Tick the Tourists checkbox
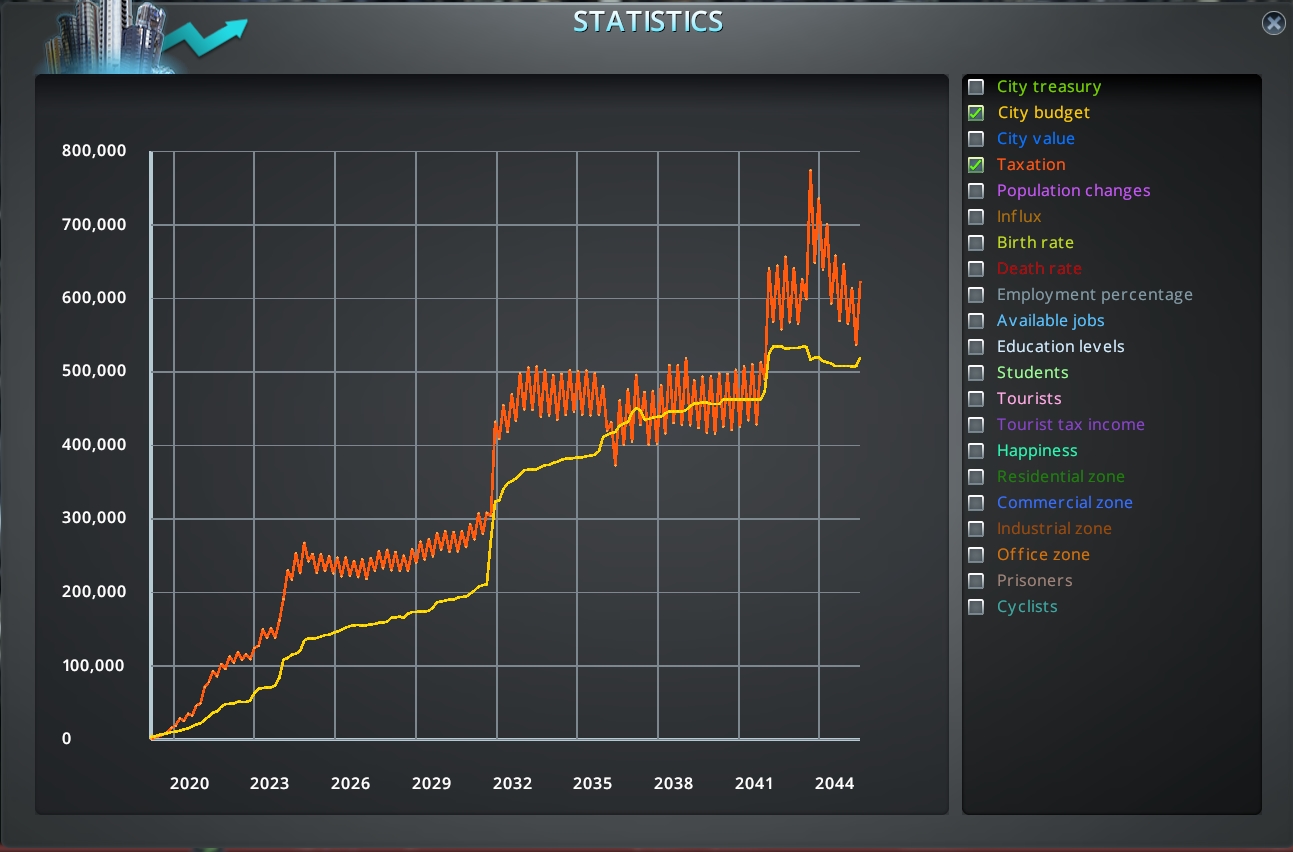Screen dimensions: 1293x852 [976, 399]
